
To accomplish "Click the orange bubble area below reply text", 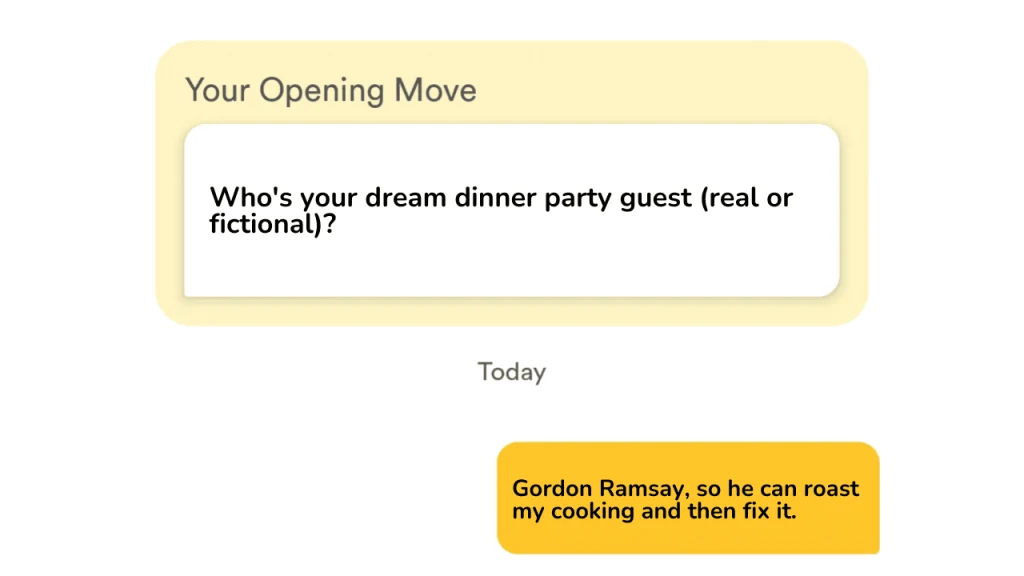I will [688, 538].
